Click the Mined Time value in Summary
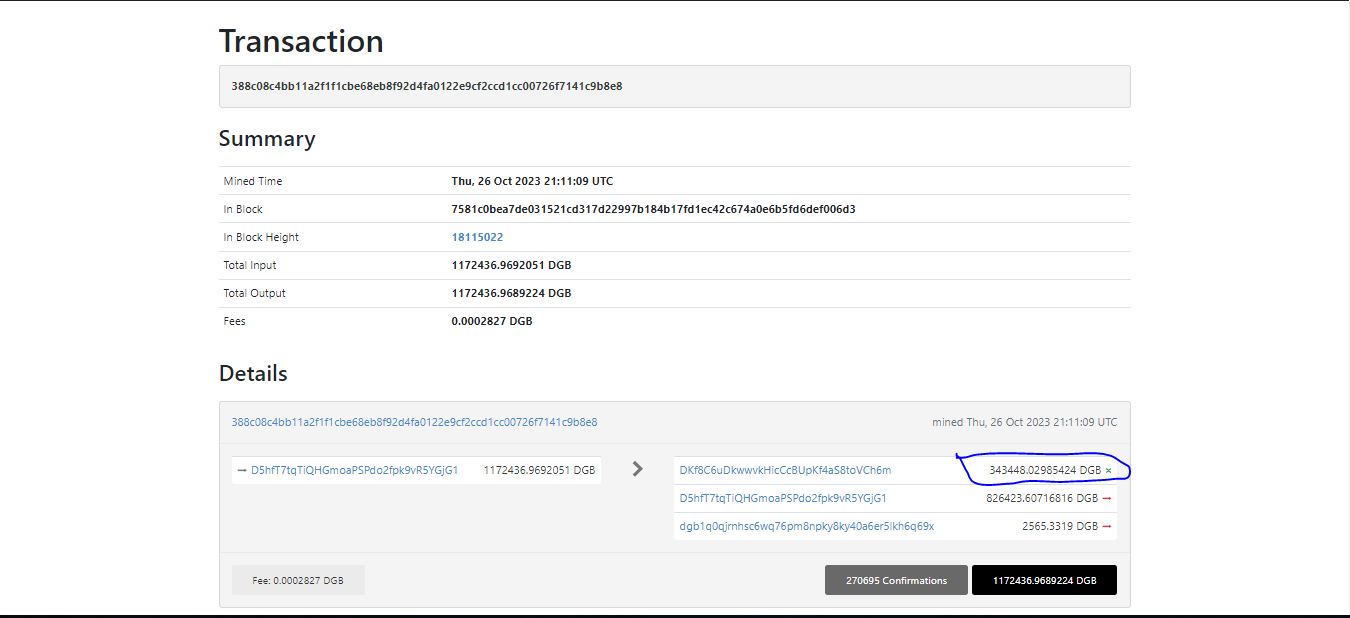1350x618 pixels. 532,181
